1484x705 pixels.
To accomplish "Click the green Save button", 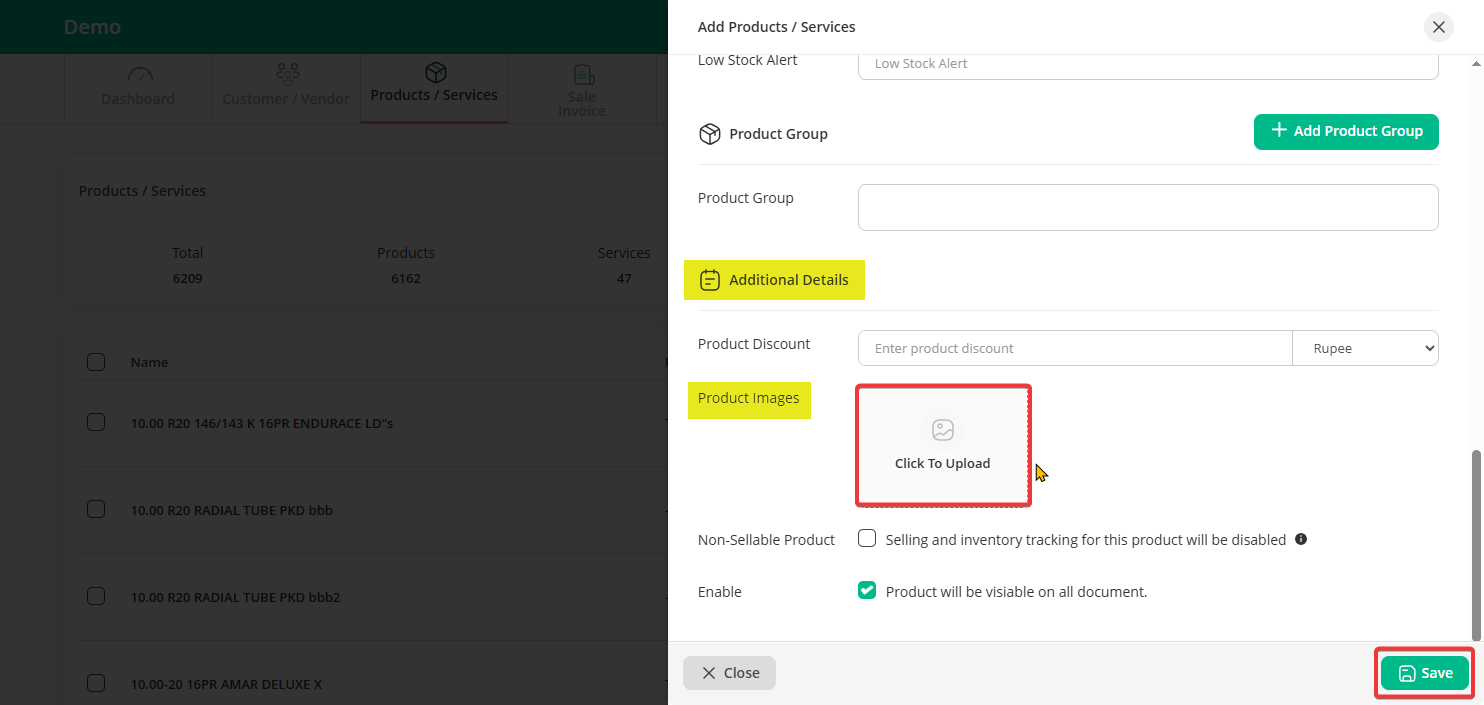I will (1424, 673).
